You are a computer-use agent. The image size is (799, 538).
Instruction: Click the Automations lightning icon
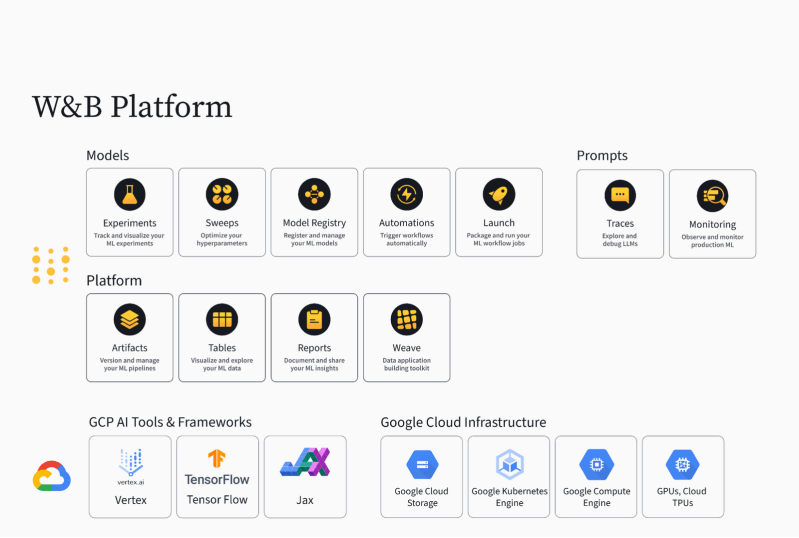pyautogui.click(x=406, y=194)
